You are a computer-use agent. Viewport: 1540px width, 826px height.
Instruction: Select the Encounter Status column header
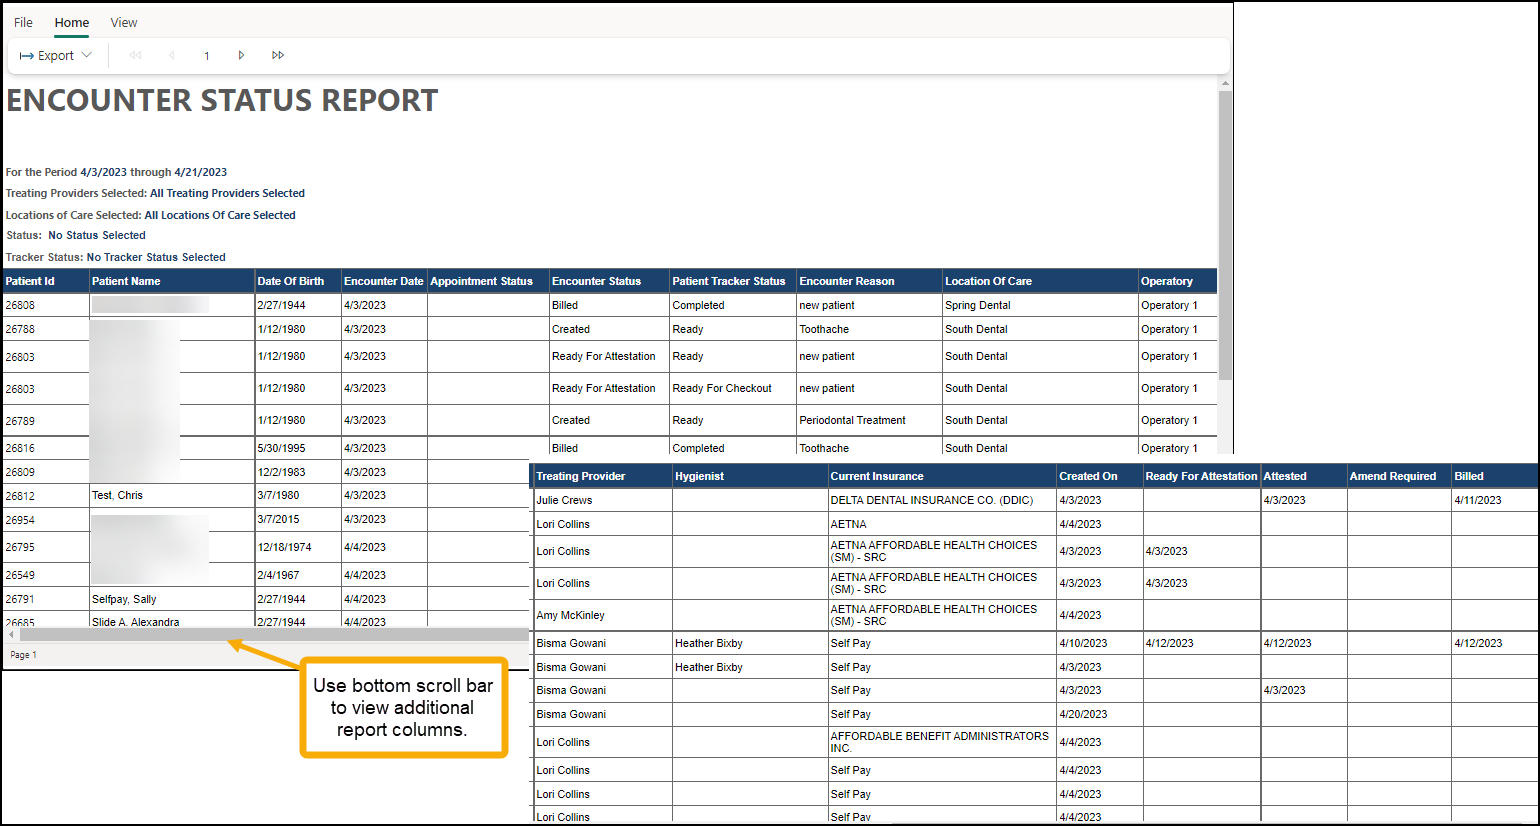click(x=609, y=281)
